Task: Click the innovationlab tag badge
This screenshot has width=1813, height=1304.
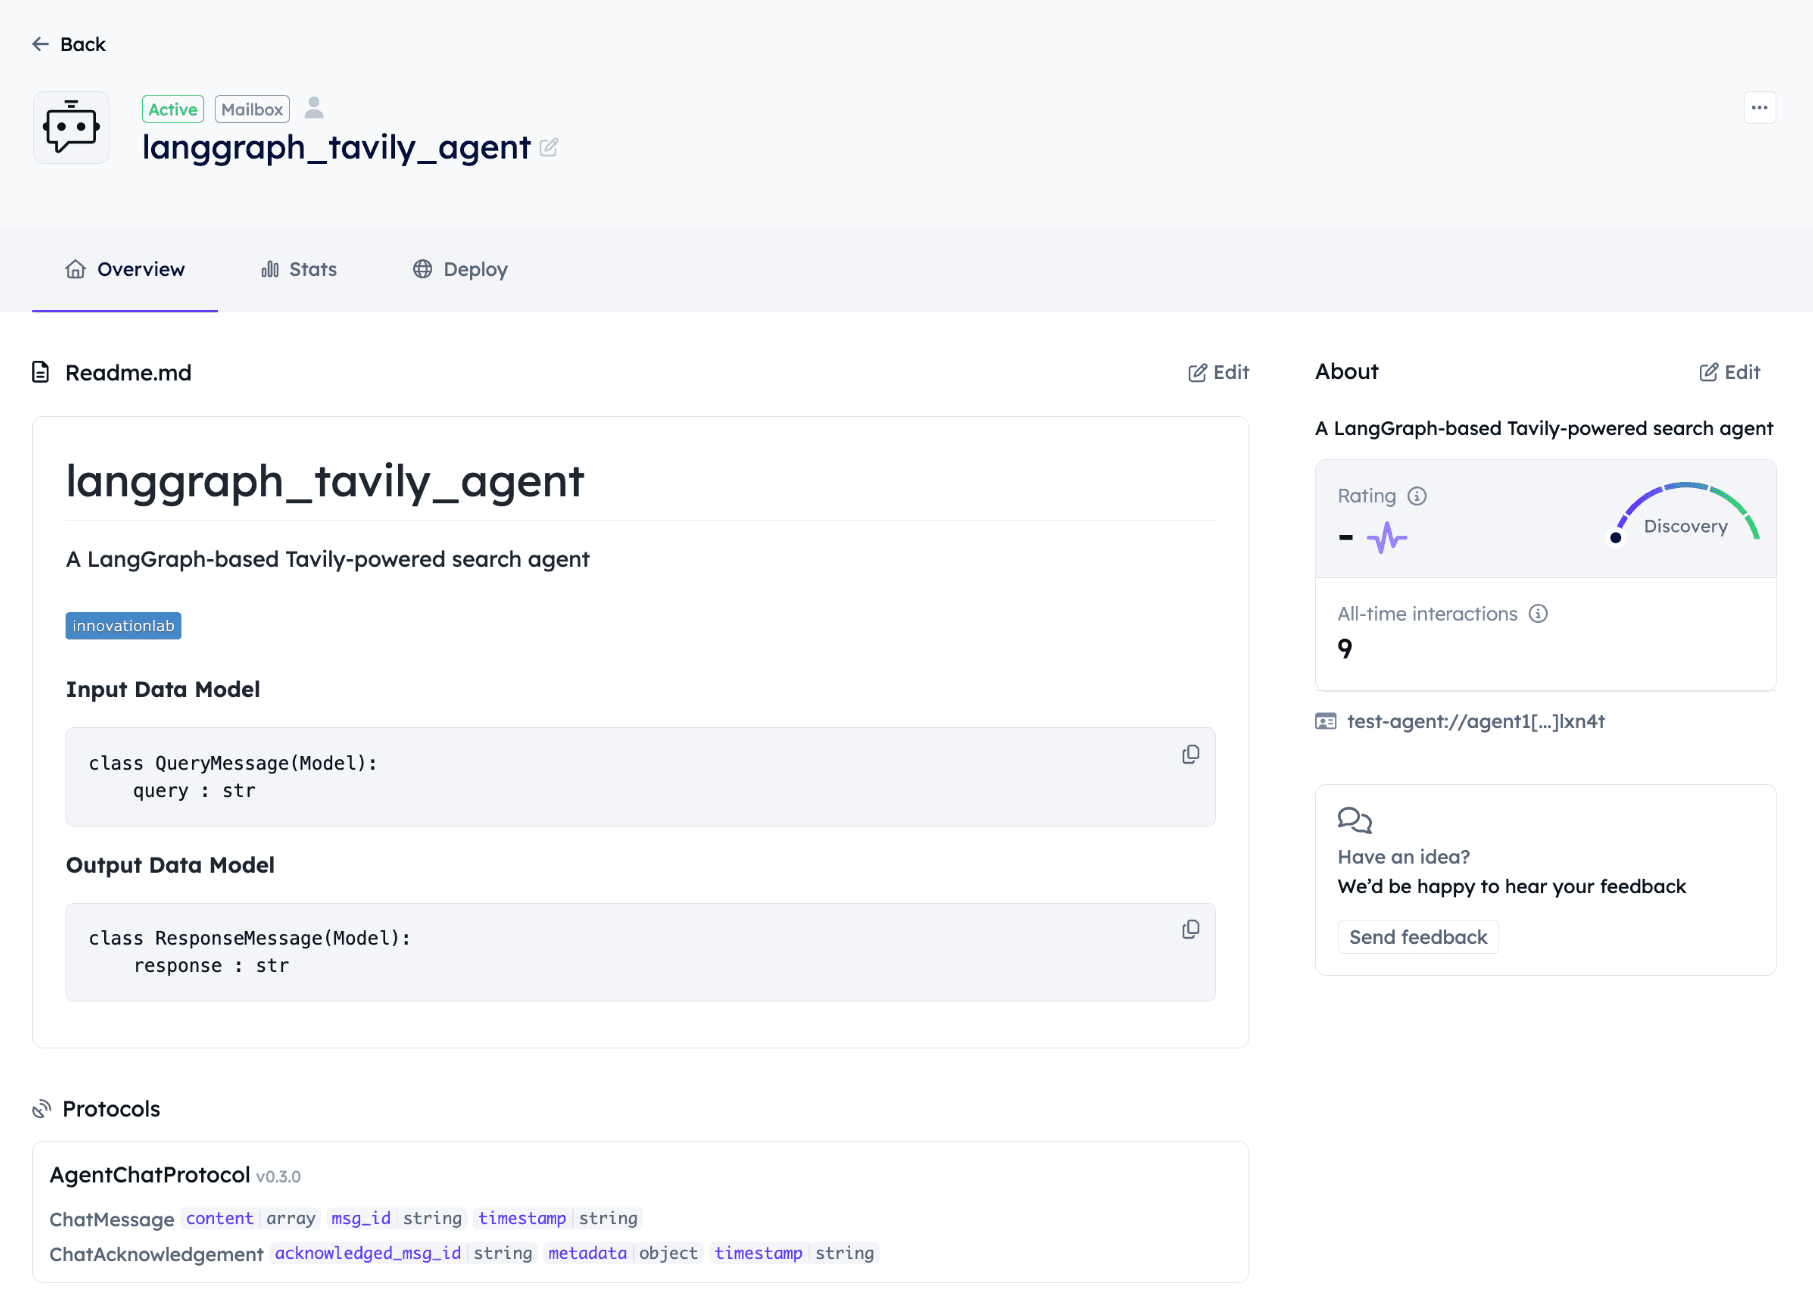Action: [x=124, y=626]
